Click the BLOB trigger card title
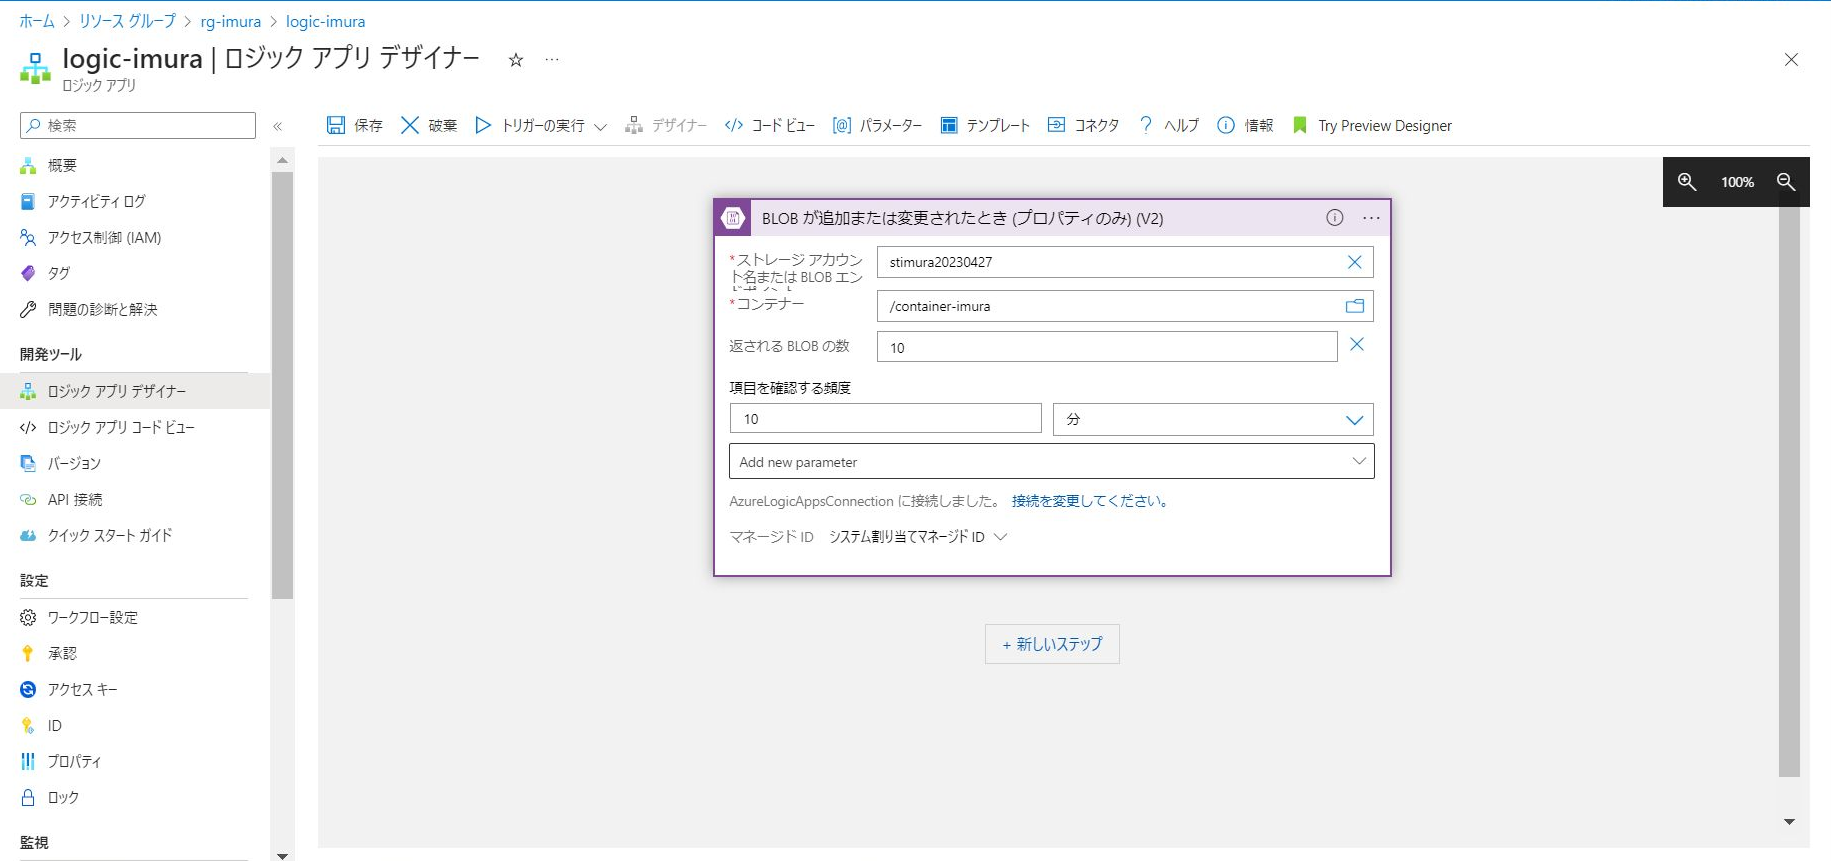 click(962, 218)
